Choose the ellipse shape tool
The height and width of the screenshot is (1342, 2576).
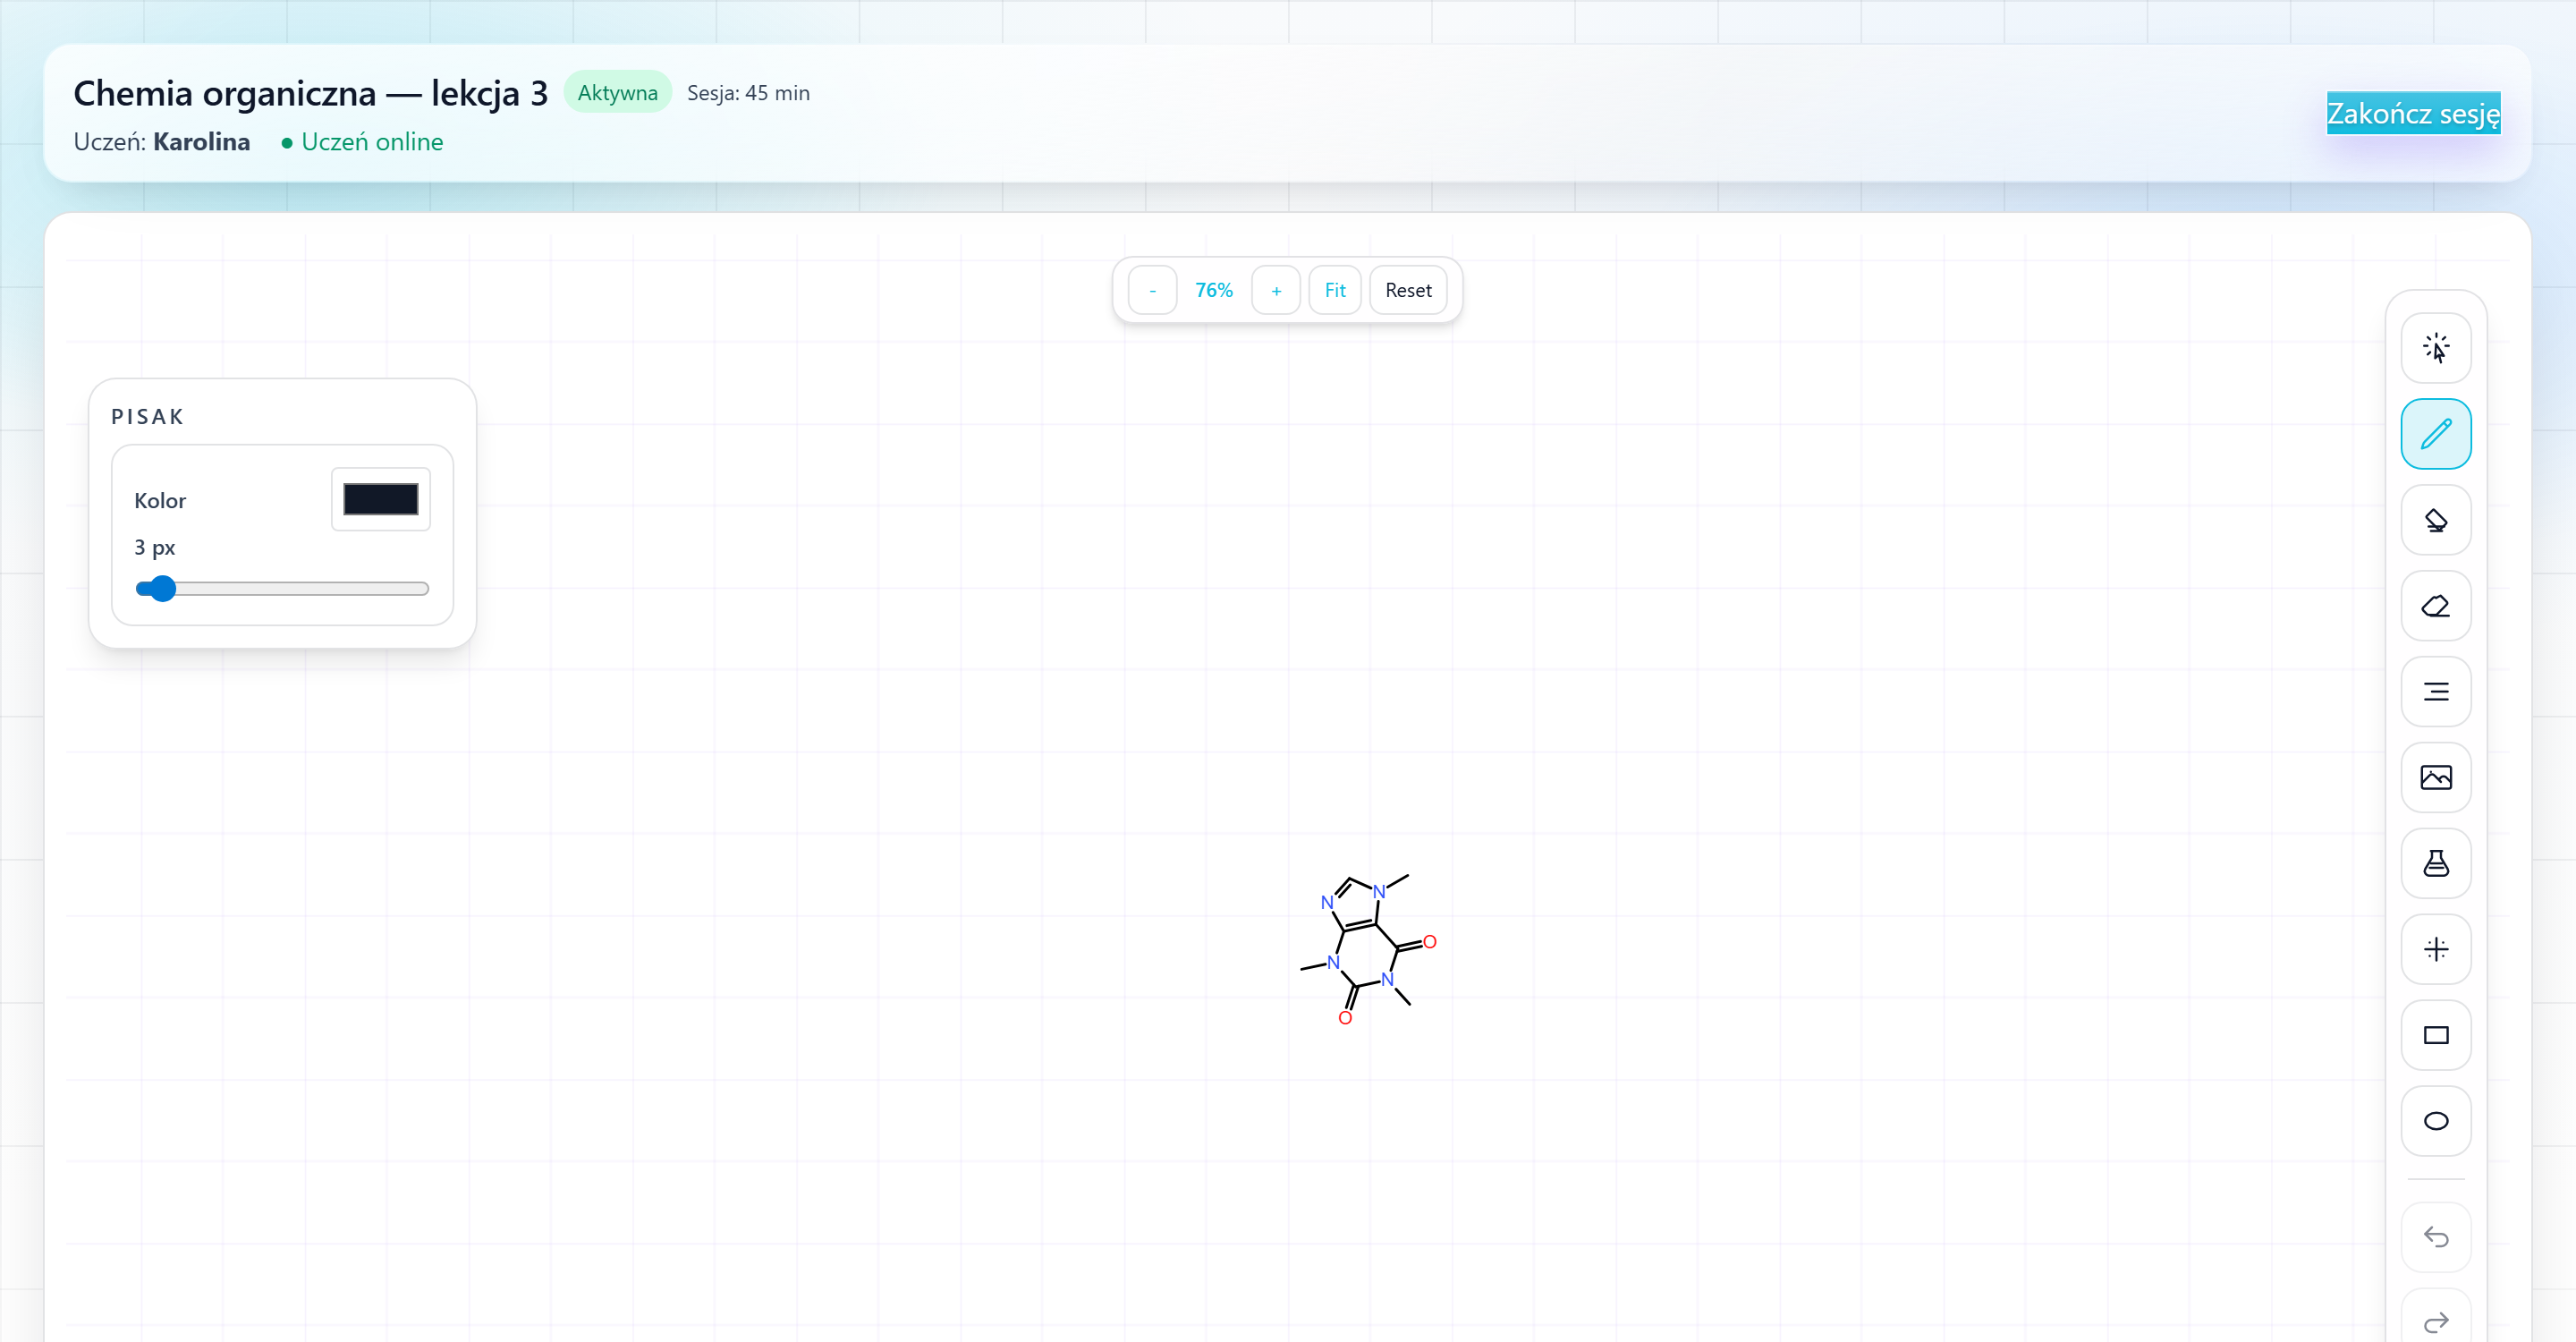(2435, 1121)
